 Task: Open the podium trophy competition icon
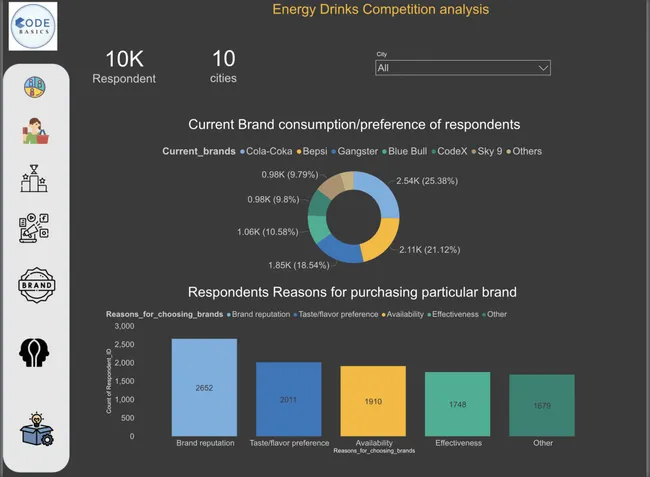(x=34, y=178)
